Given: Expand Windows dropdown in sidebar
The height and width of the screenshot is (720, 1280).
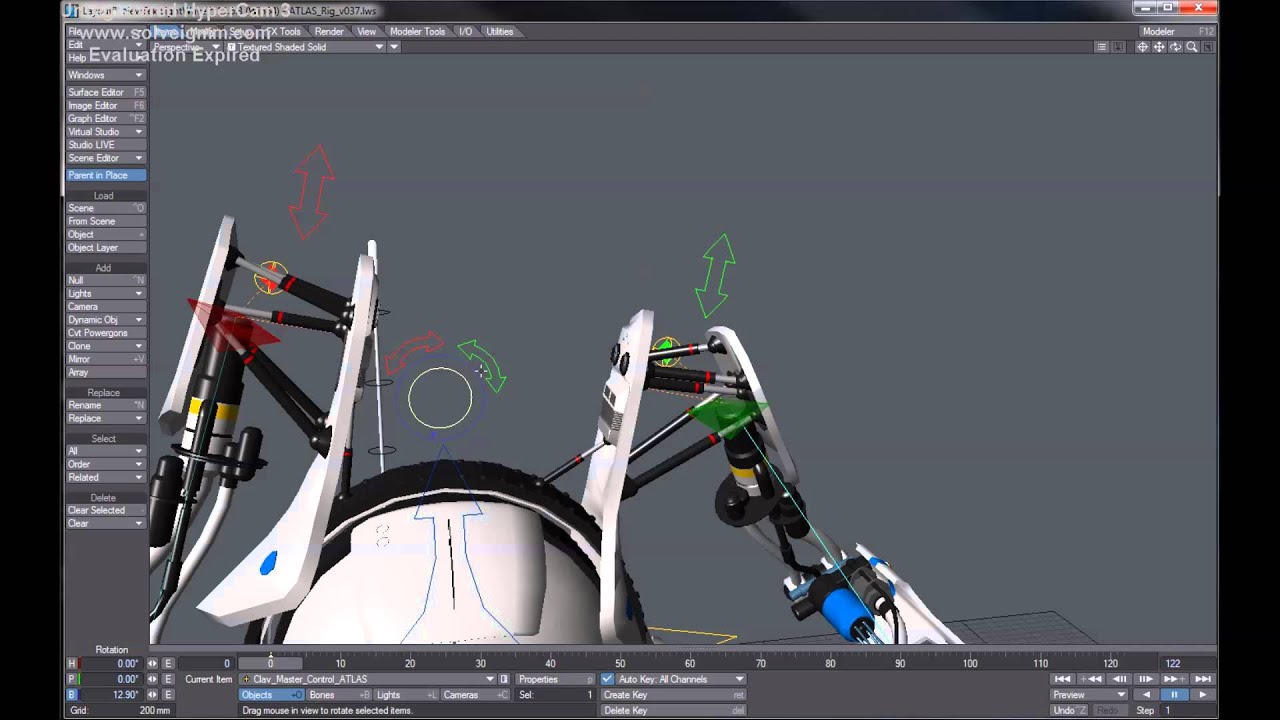Looking at the screenshot, I should click(x=106, y=75).
